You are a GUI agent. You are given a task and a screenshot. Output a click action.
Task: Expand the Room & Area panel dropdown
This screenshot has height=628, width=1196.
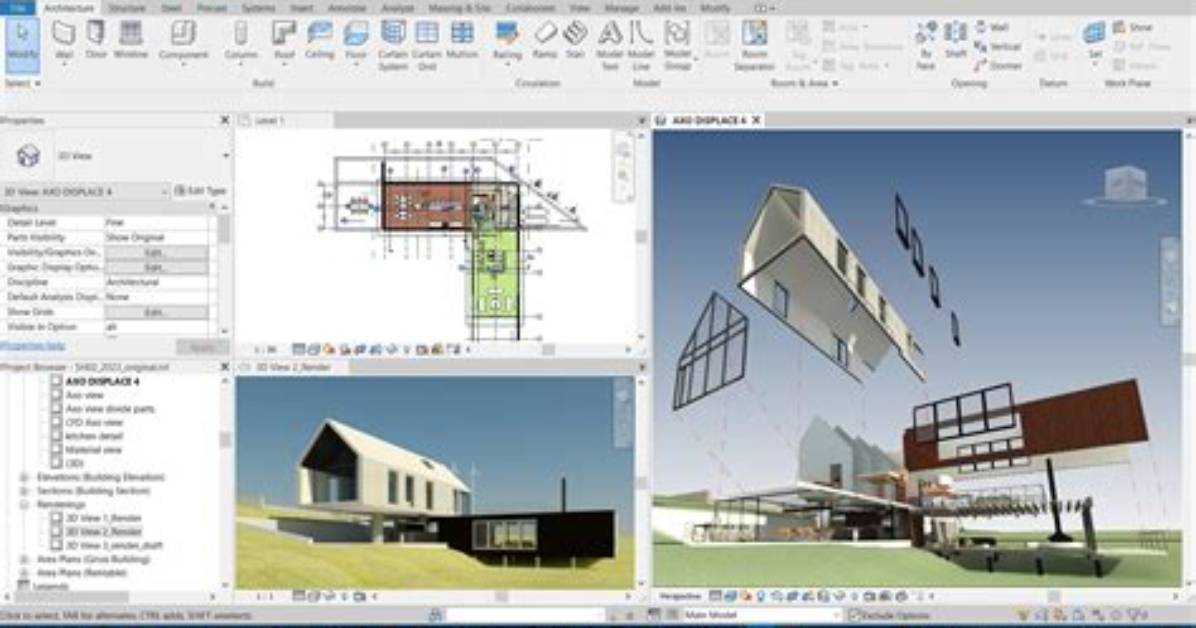click(804, 82)
